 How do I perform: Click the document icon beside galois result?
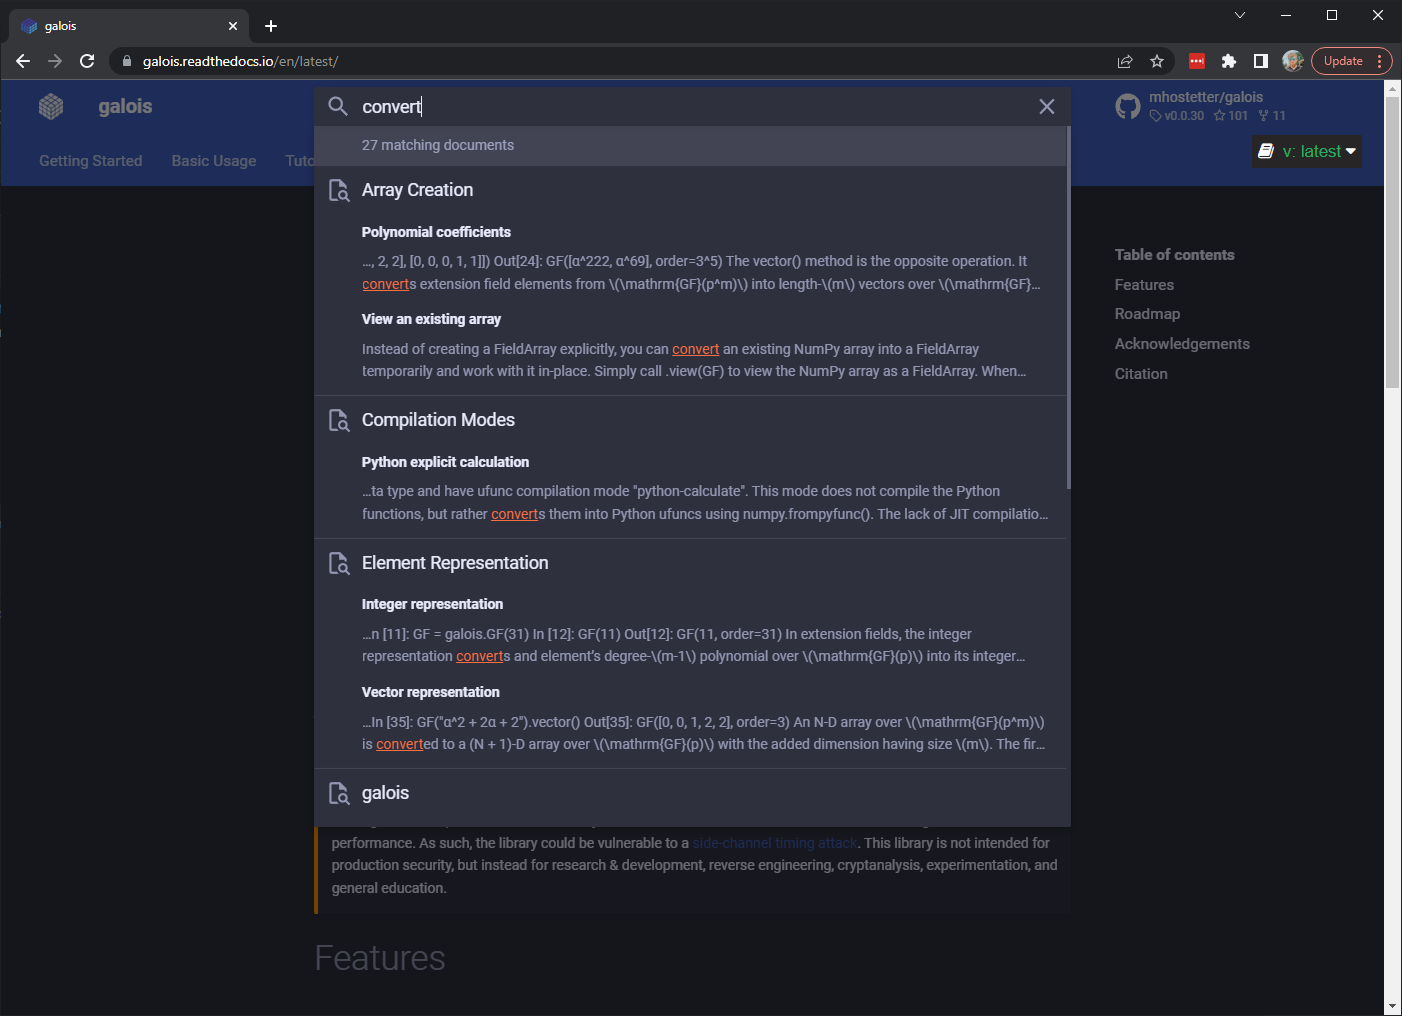339,792
